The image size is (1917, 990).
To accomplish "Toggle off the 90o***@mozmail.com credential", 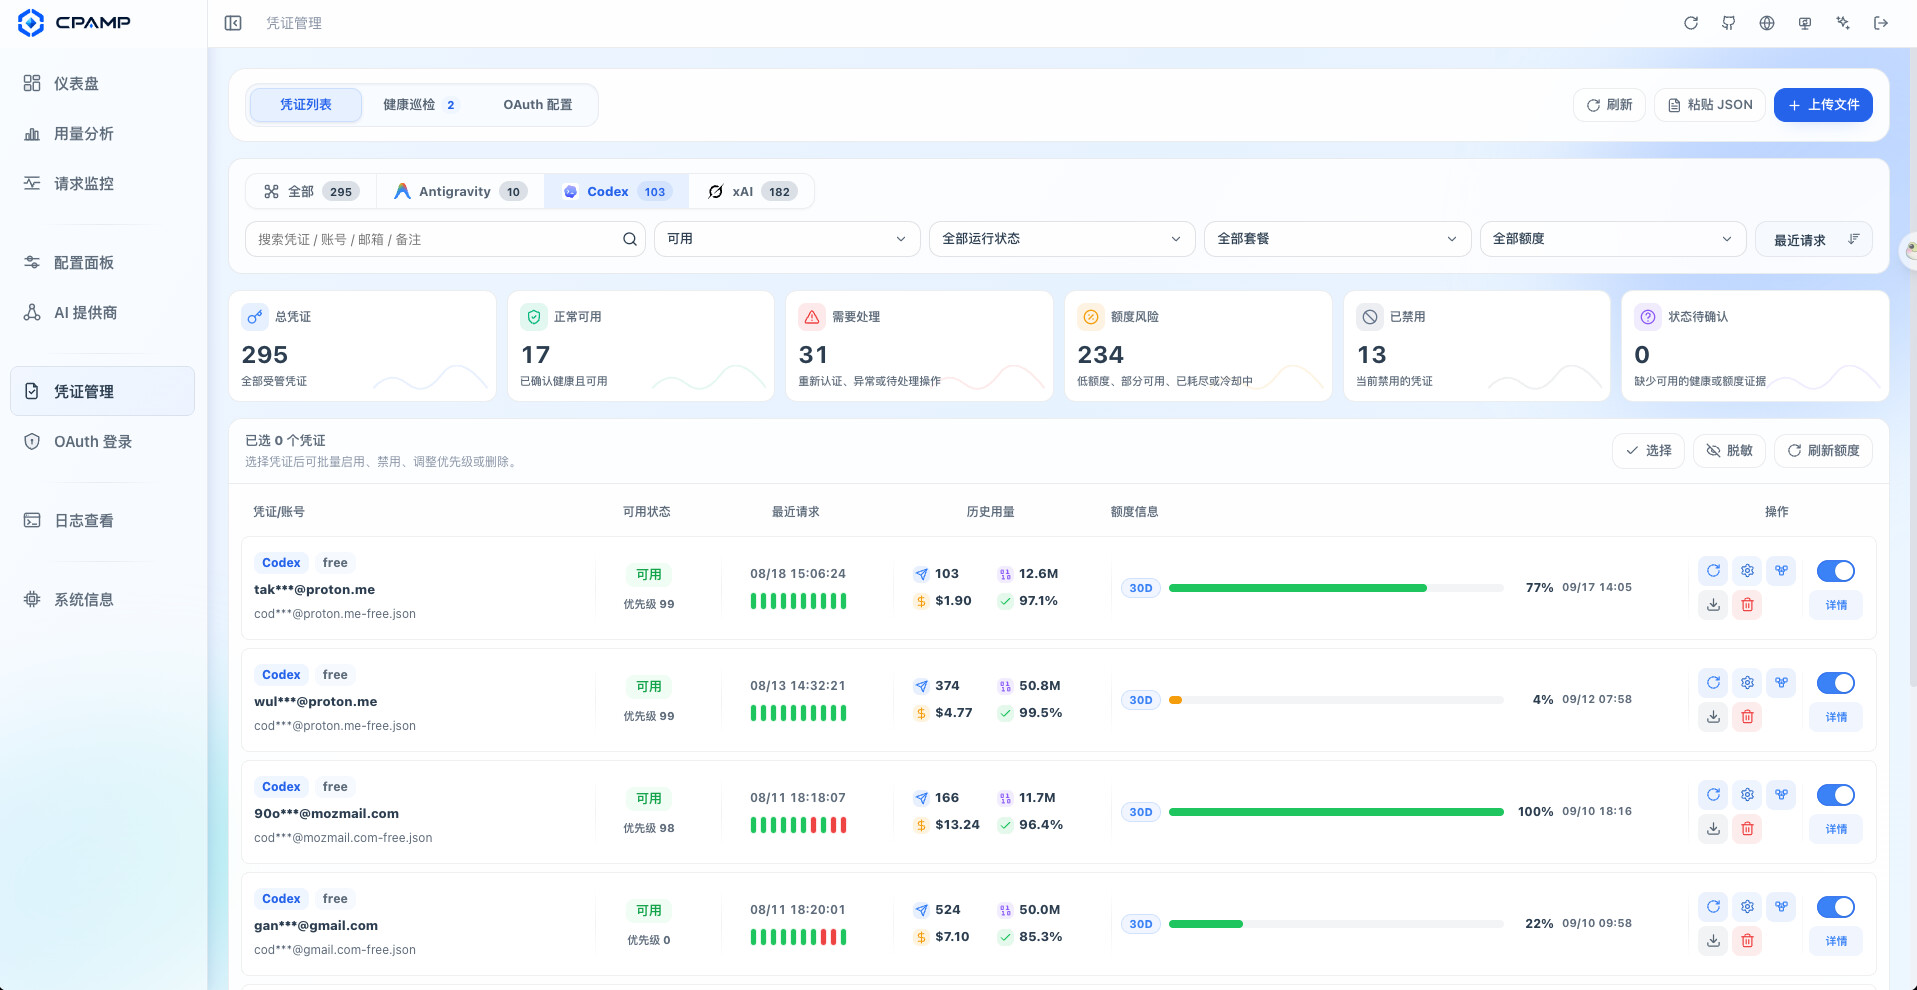I will 1836,795.
